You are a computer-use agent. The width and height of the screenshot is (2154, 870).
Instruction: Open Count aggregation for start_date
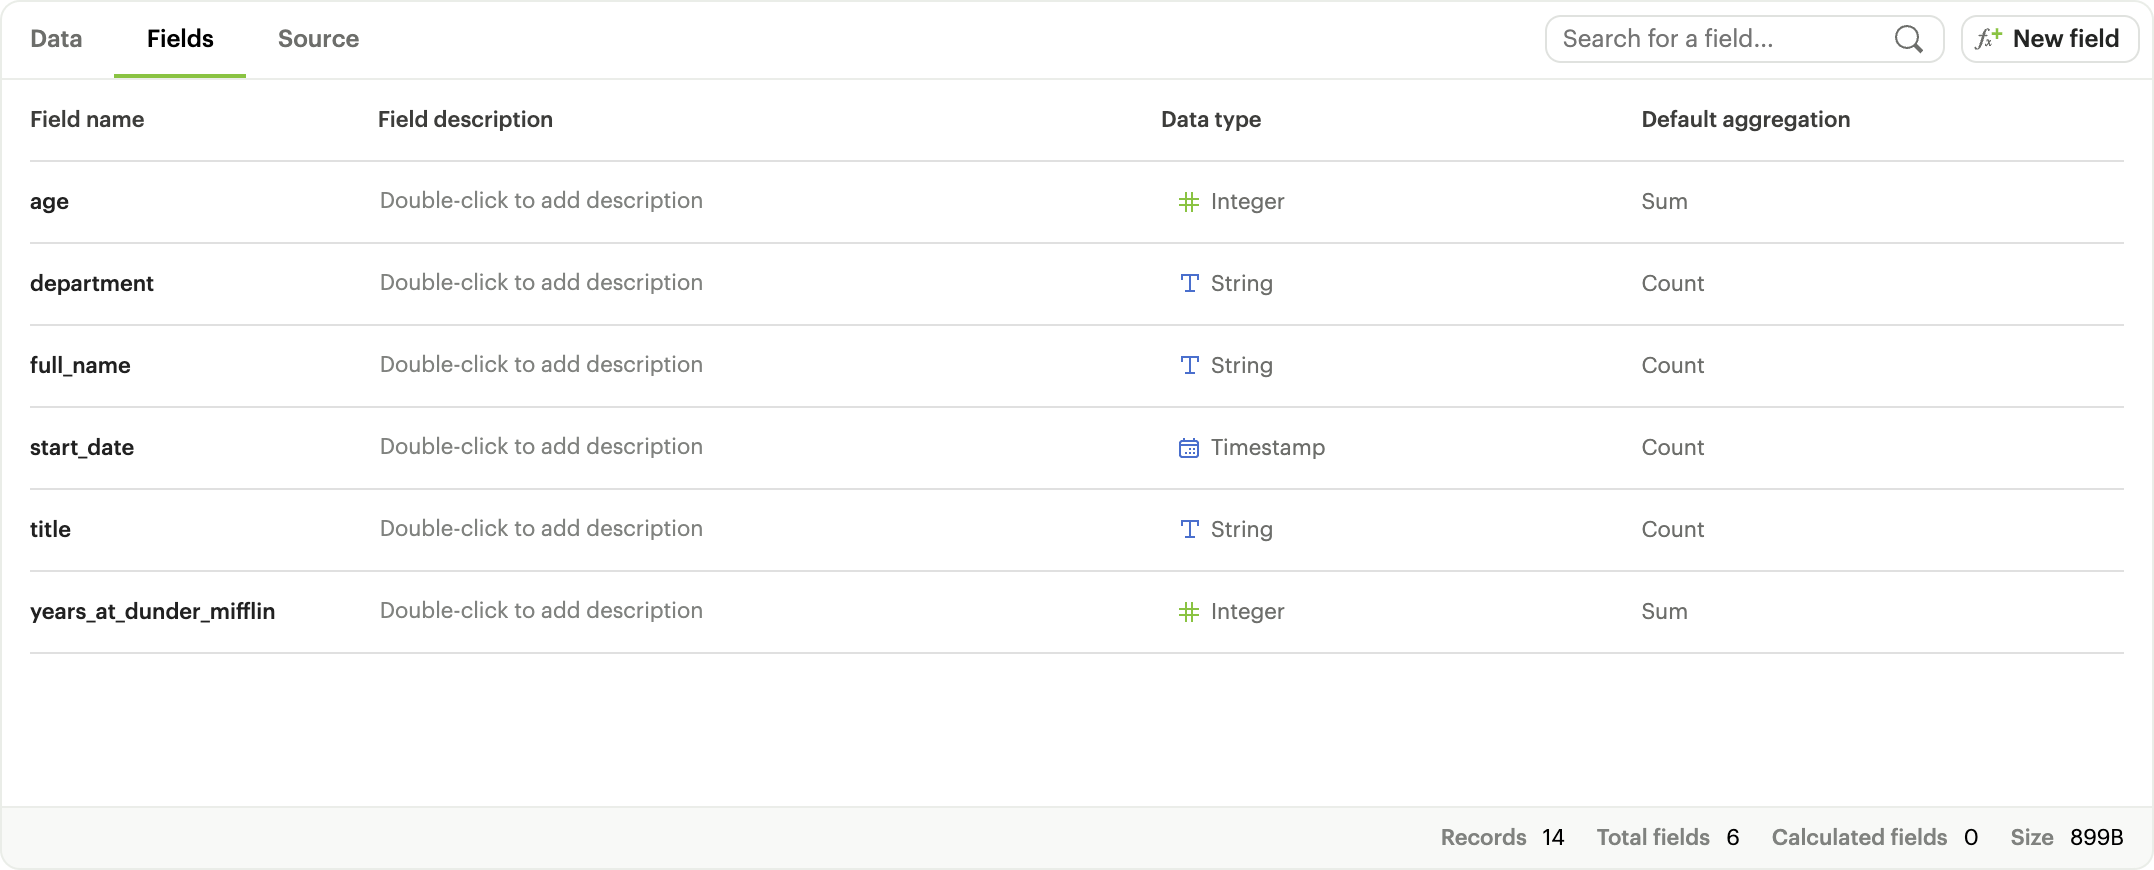tap(1672, 448)
